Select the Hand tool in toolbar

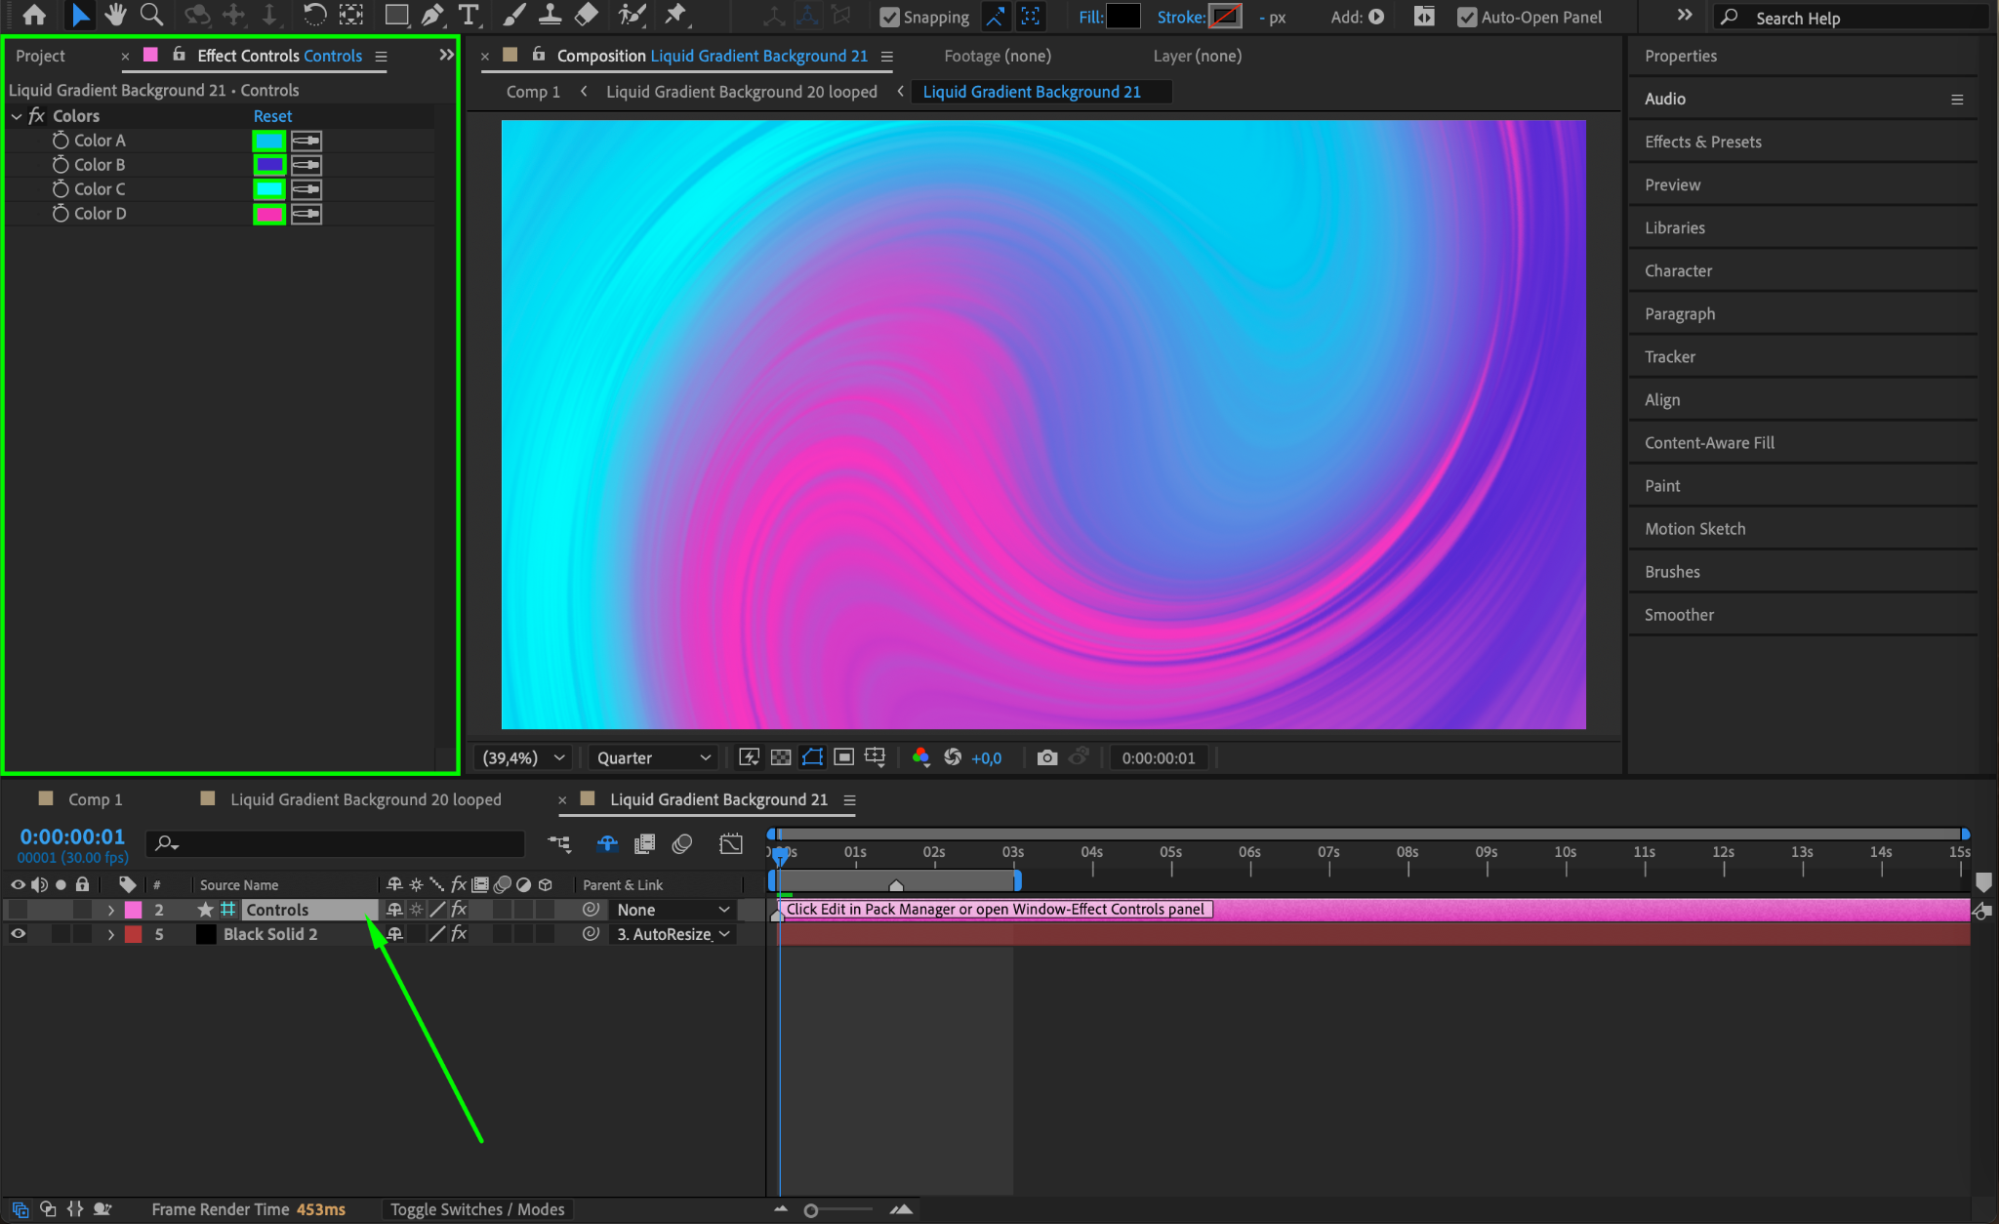tap(115, 15)
